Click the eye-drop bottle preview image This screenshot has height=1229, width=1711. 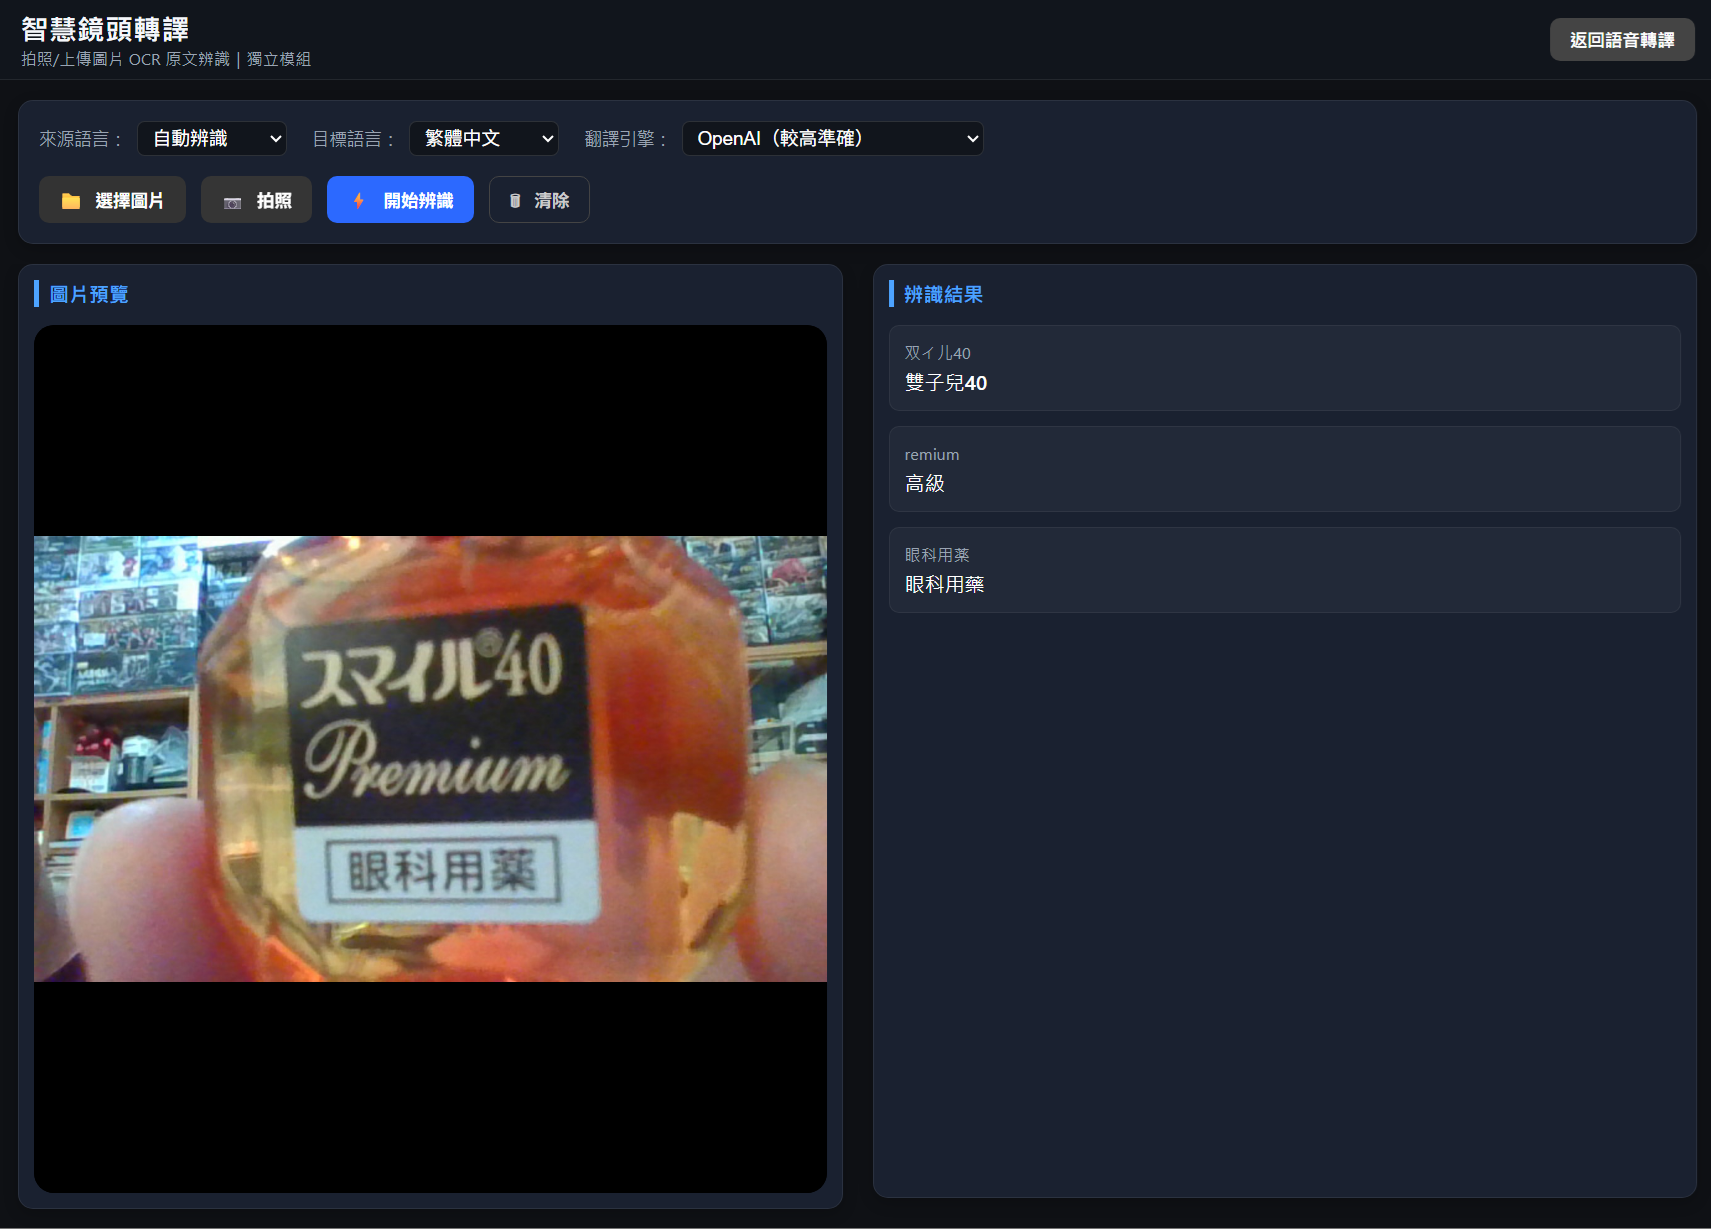coord(430,759)
